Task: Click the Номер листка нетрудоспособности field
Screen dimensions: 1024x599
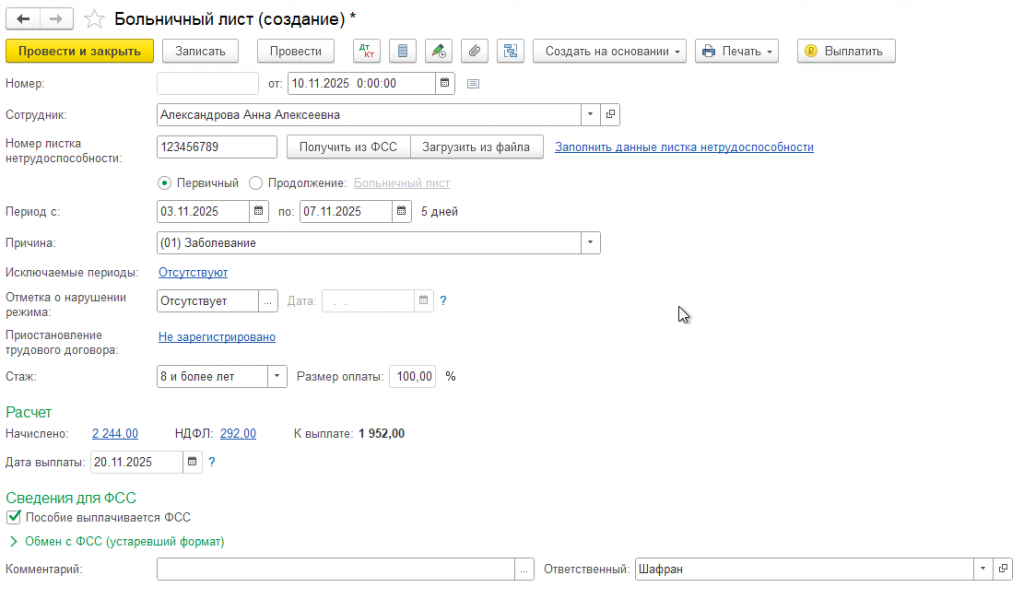Action: click(217, 147)
